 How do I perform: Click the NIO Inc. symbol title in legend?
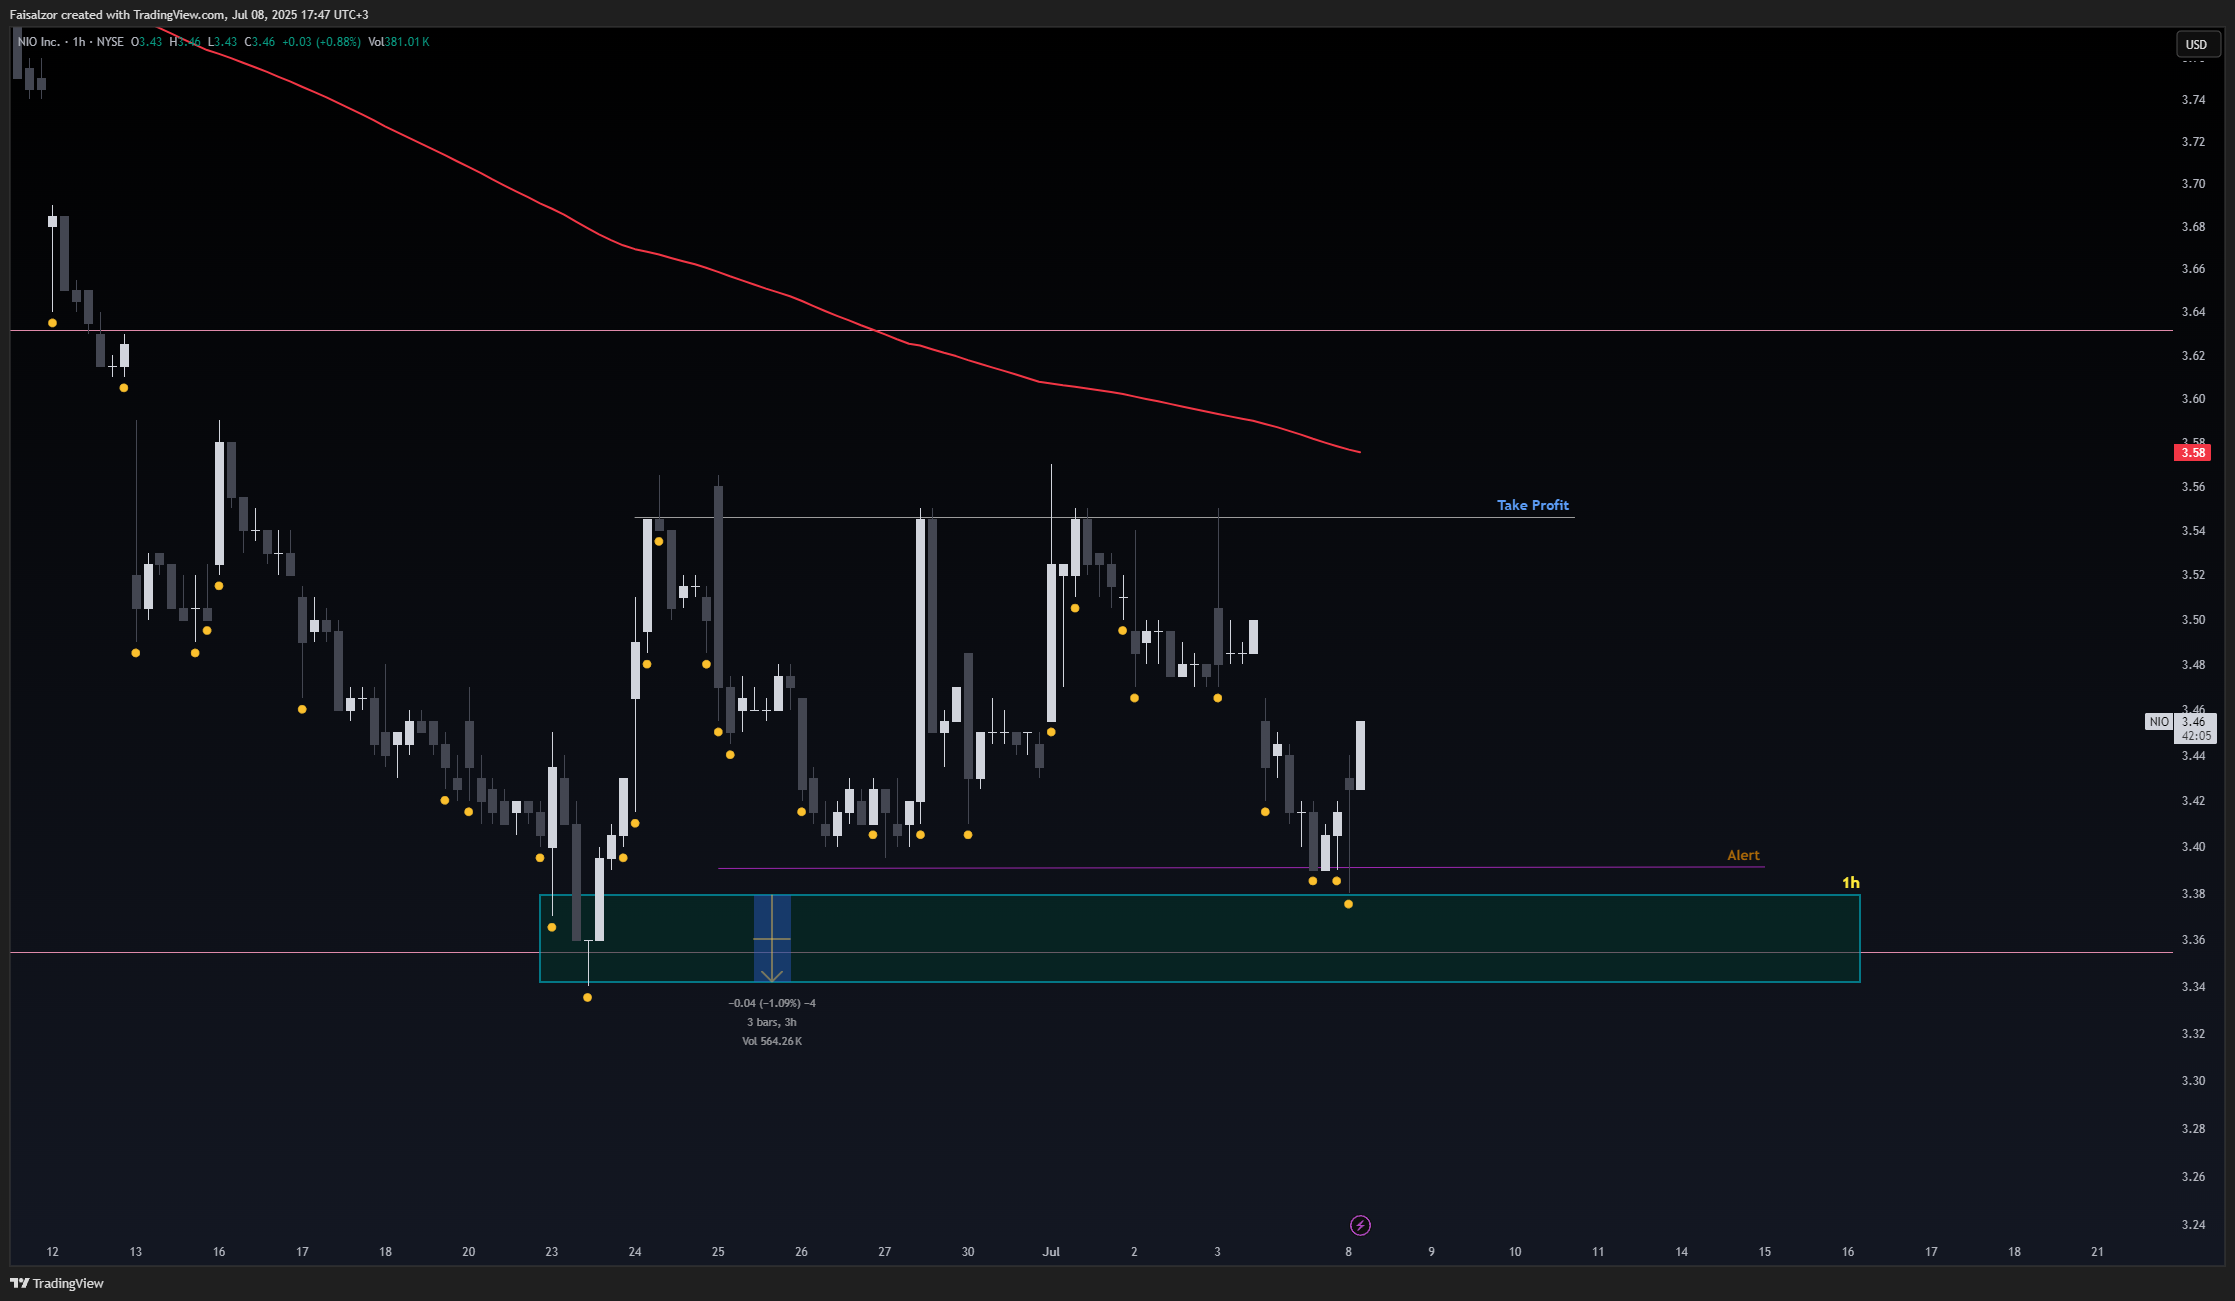point(38,42)
